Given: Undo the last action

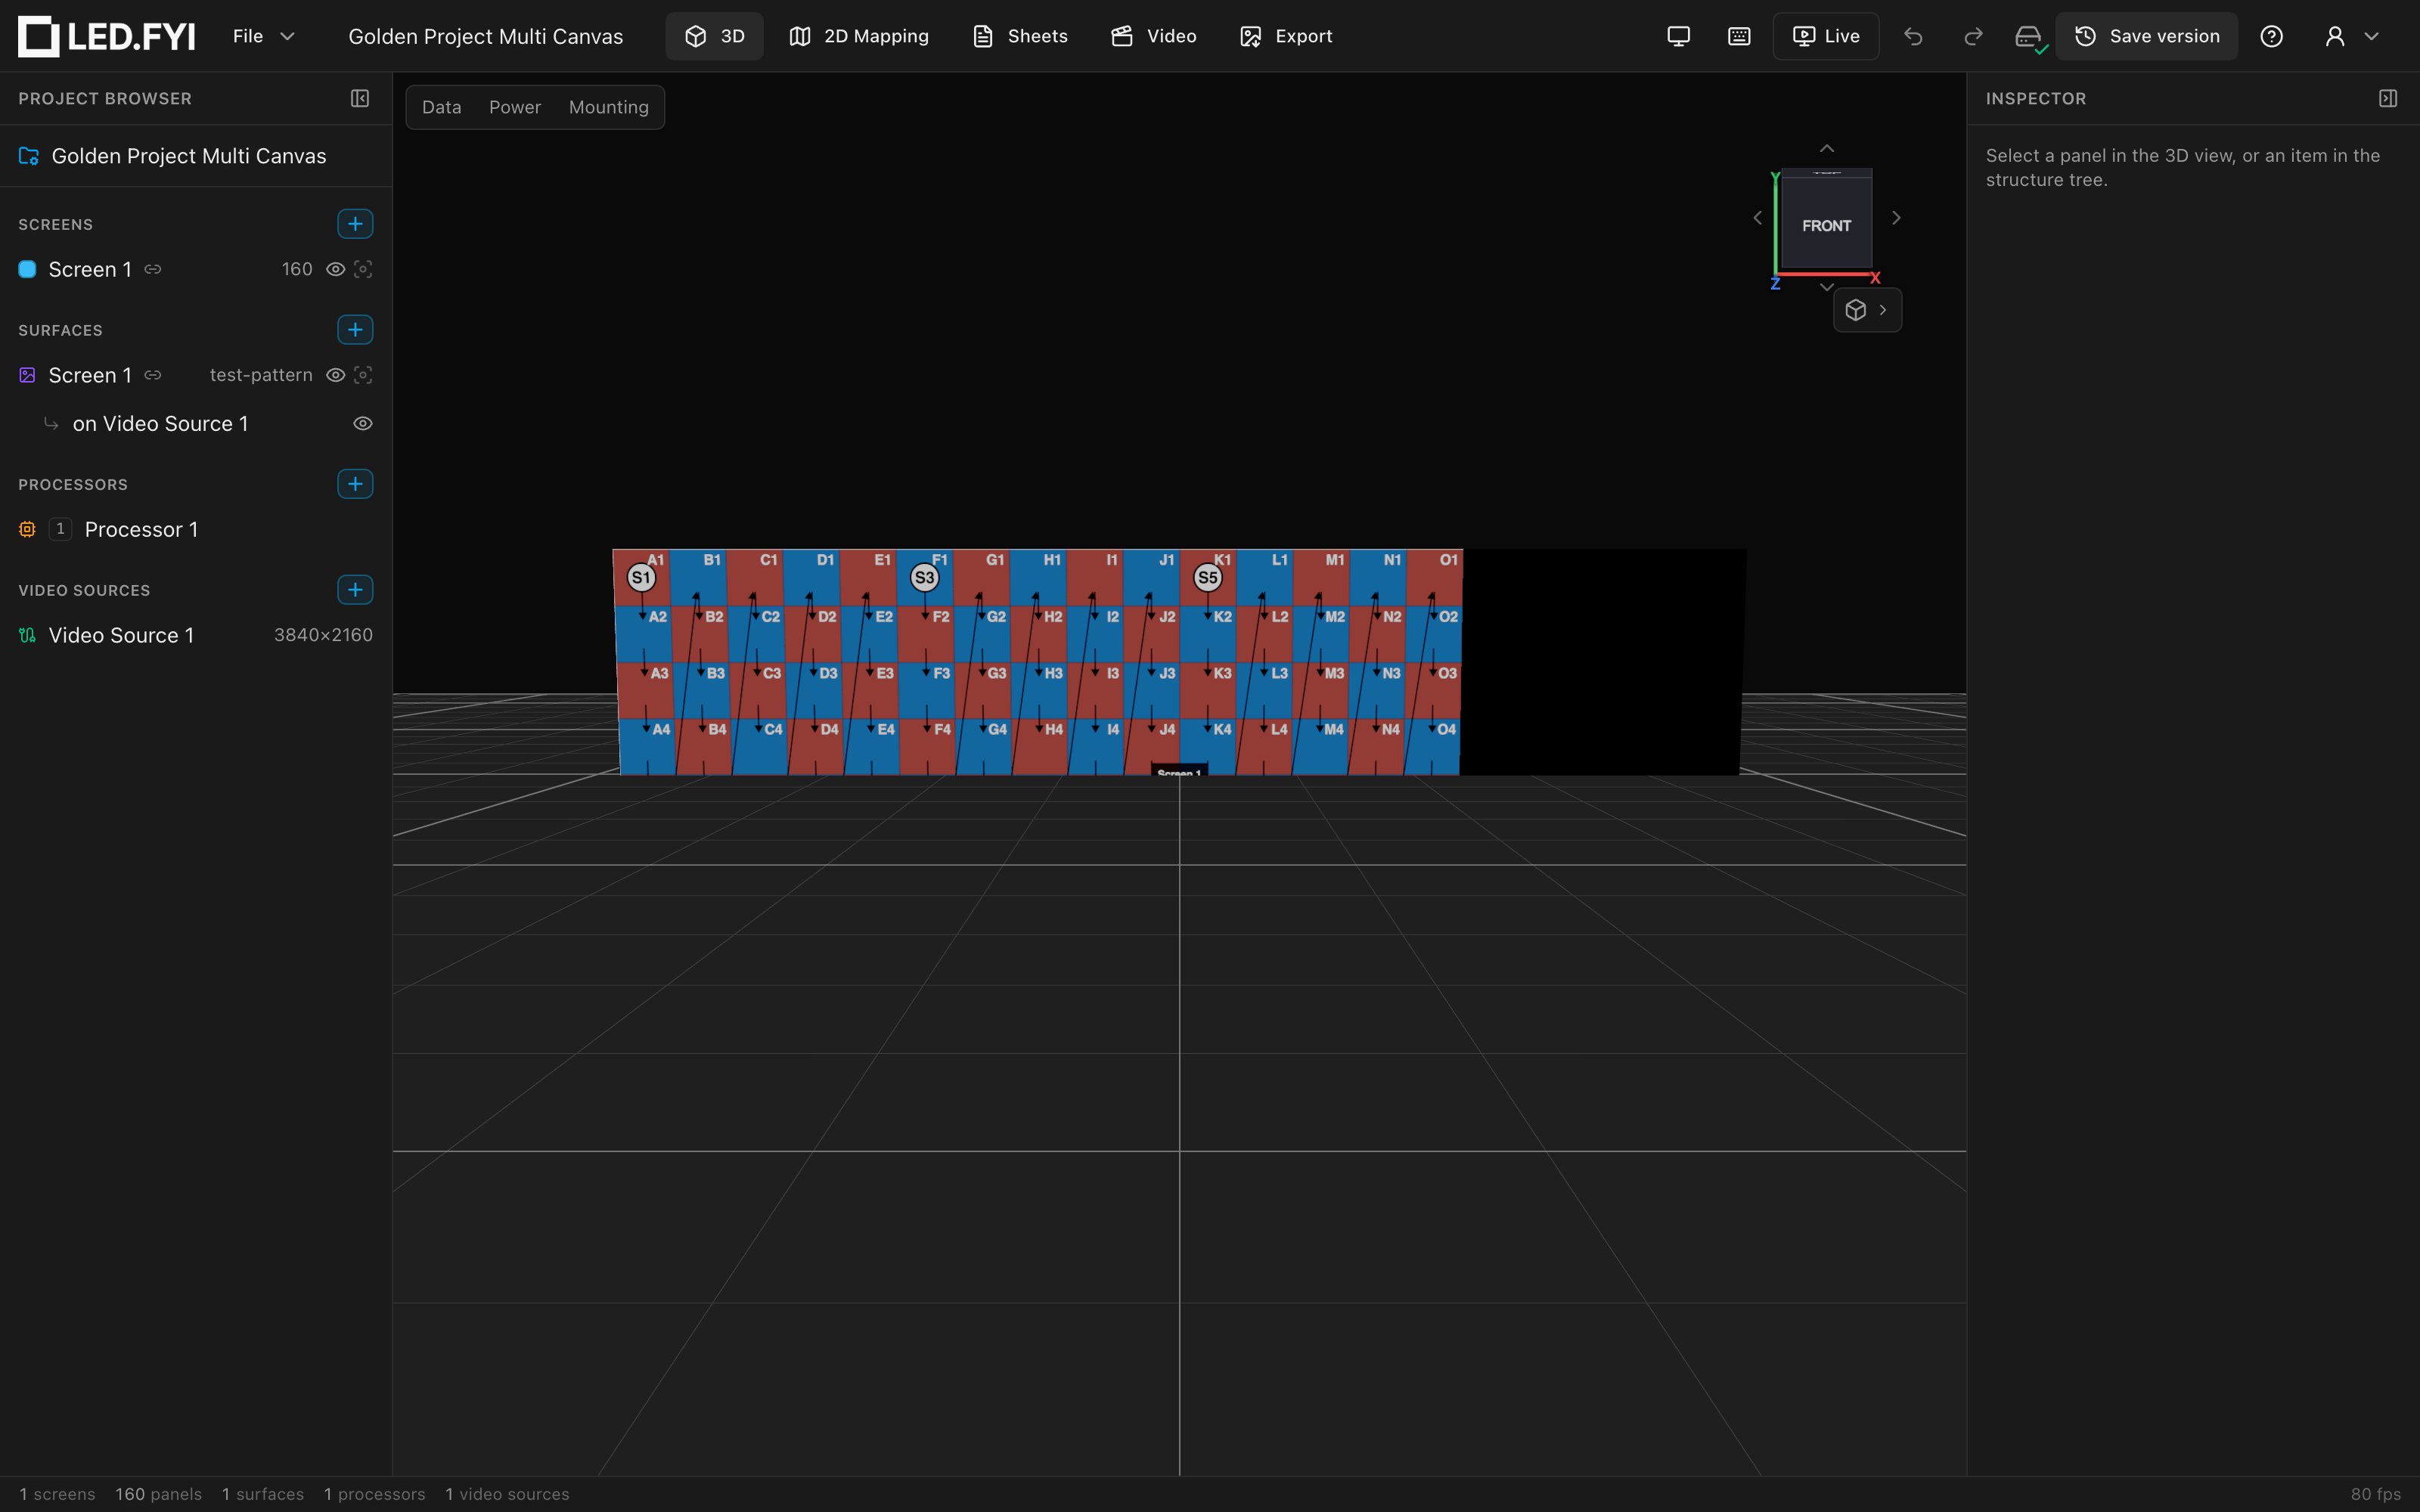Looking at the screenshot, I should point(1913,36).
